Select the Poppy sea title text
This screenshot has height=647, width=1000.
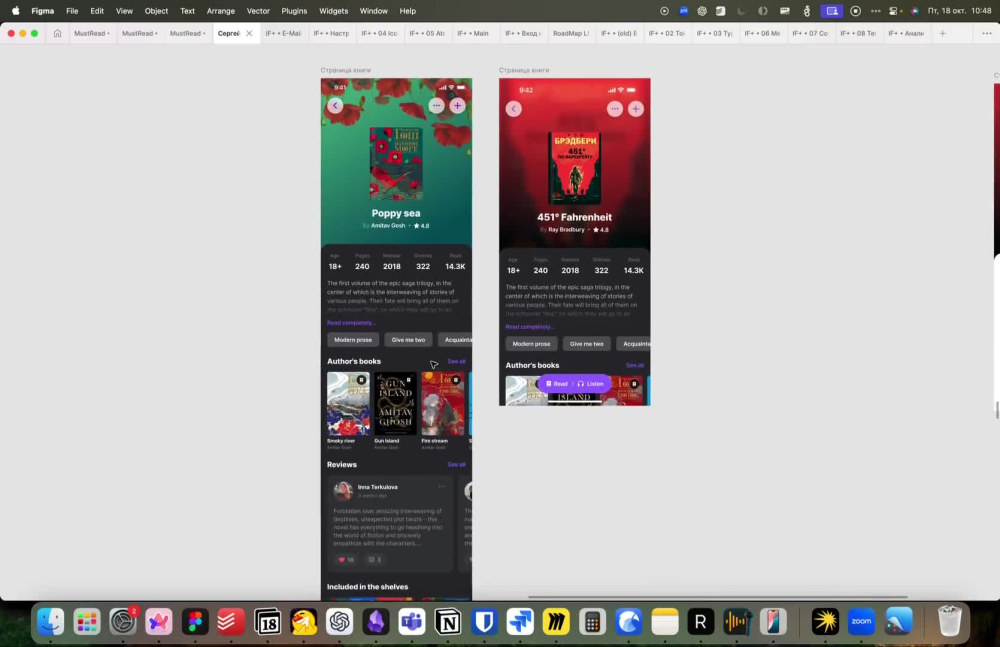396,213
